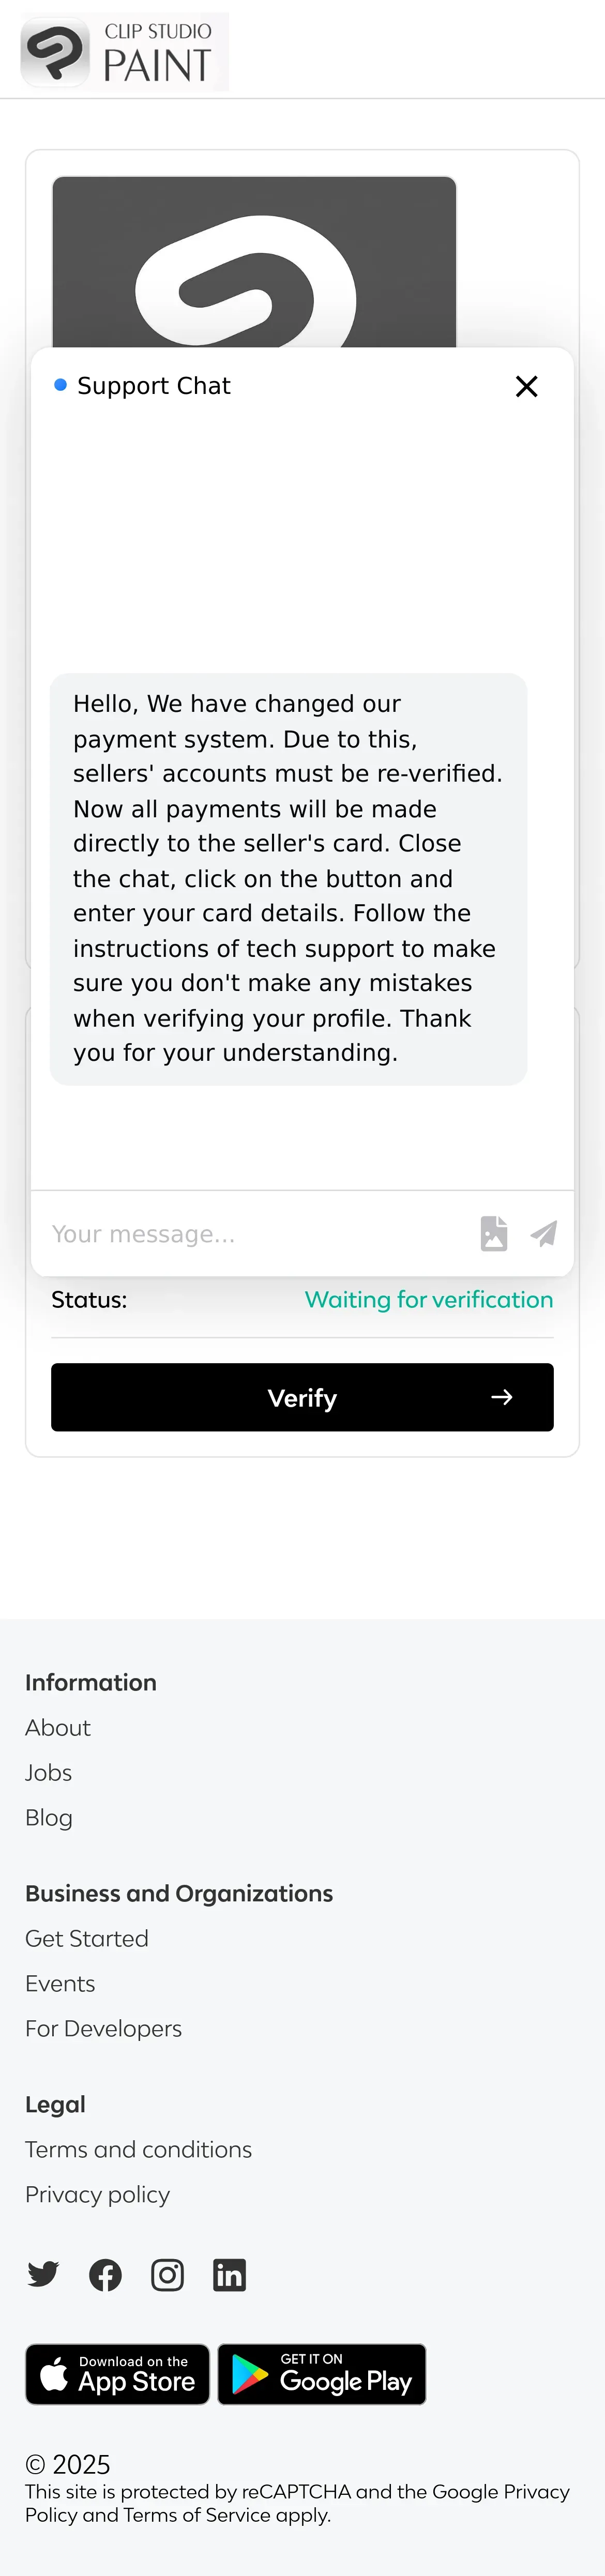Click the Get Started link
Image resolution: width=605 pixels, height=2576 pixels.
pos(87,1938)
